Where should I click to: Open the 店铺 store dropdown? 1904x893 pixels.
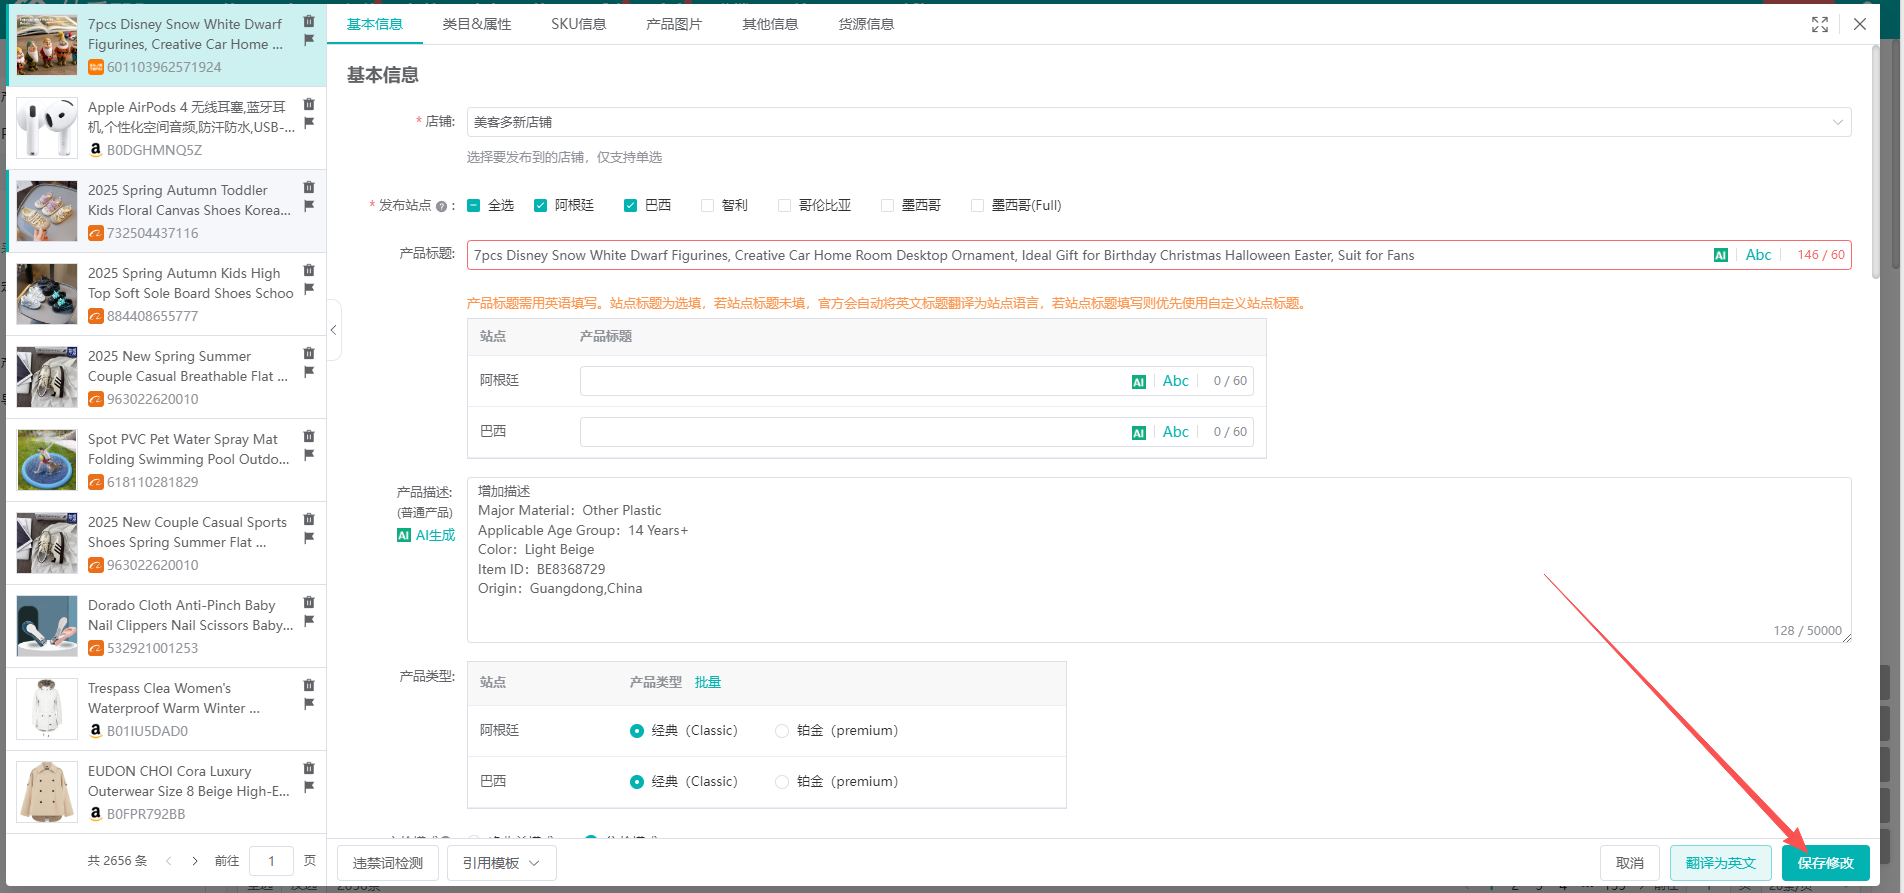1158,122
